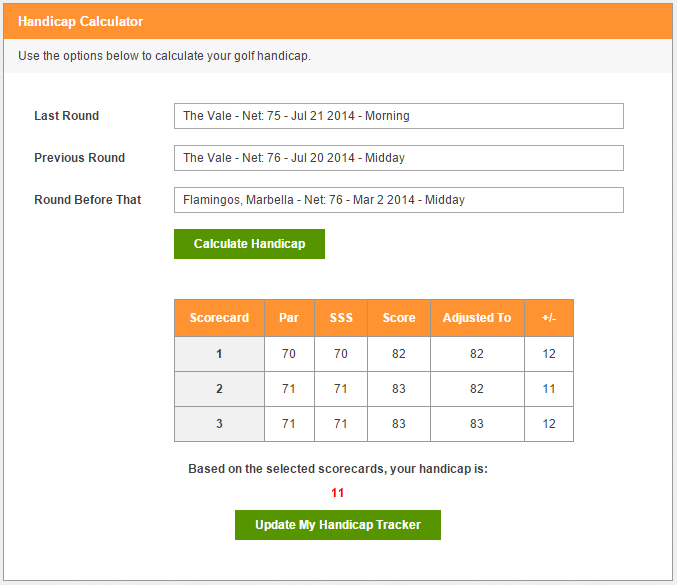Click the Last Round label
The image size is (677, 585).
click(x=66, y=116)
